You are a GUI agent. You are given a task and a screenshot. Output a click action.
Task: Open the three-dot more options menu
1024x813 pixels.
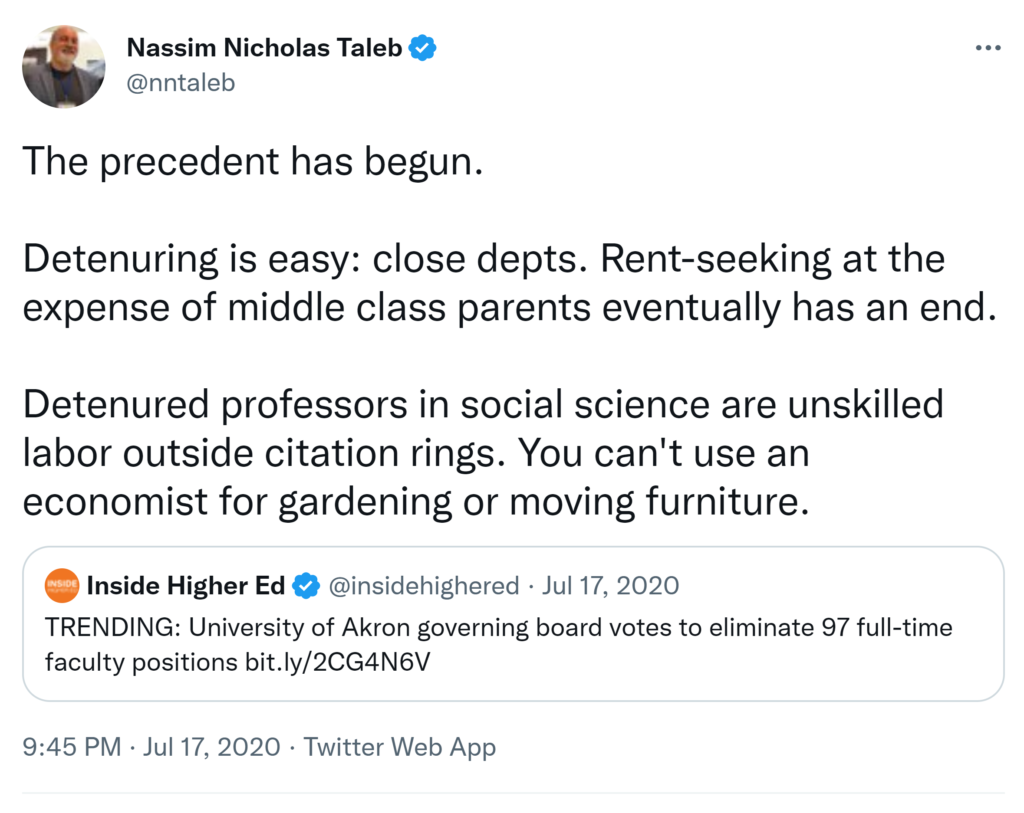click(x=987, y=49)
